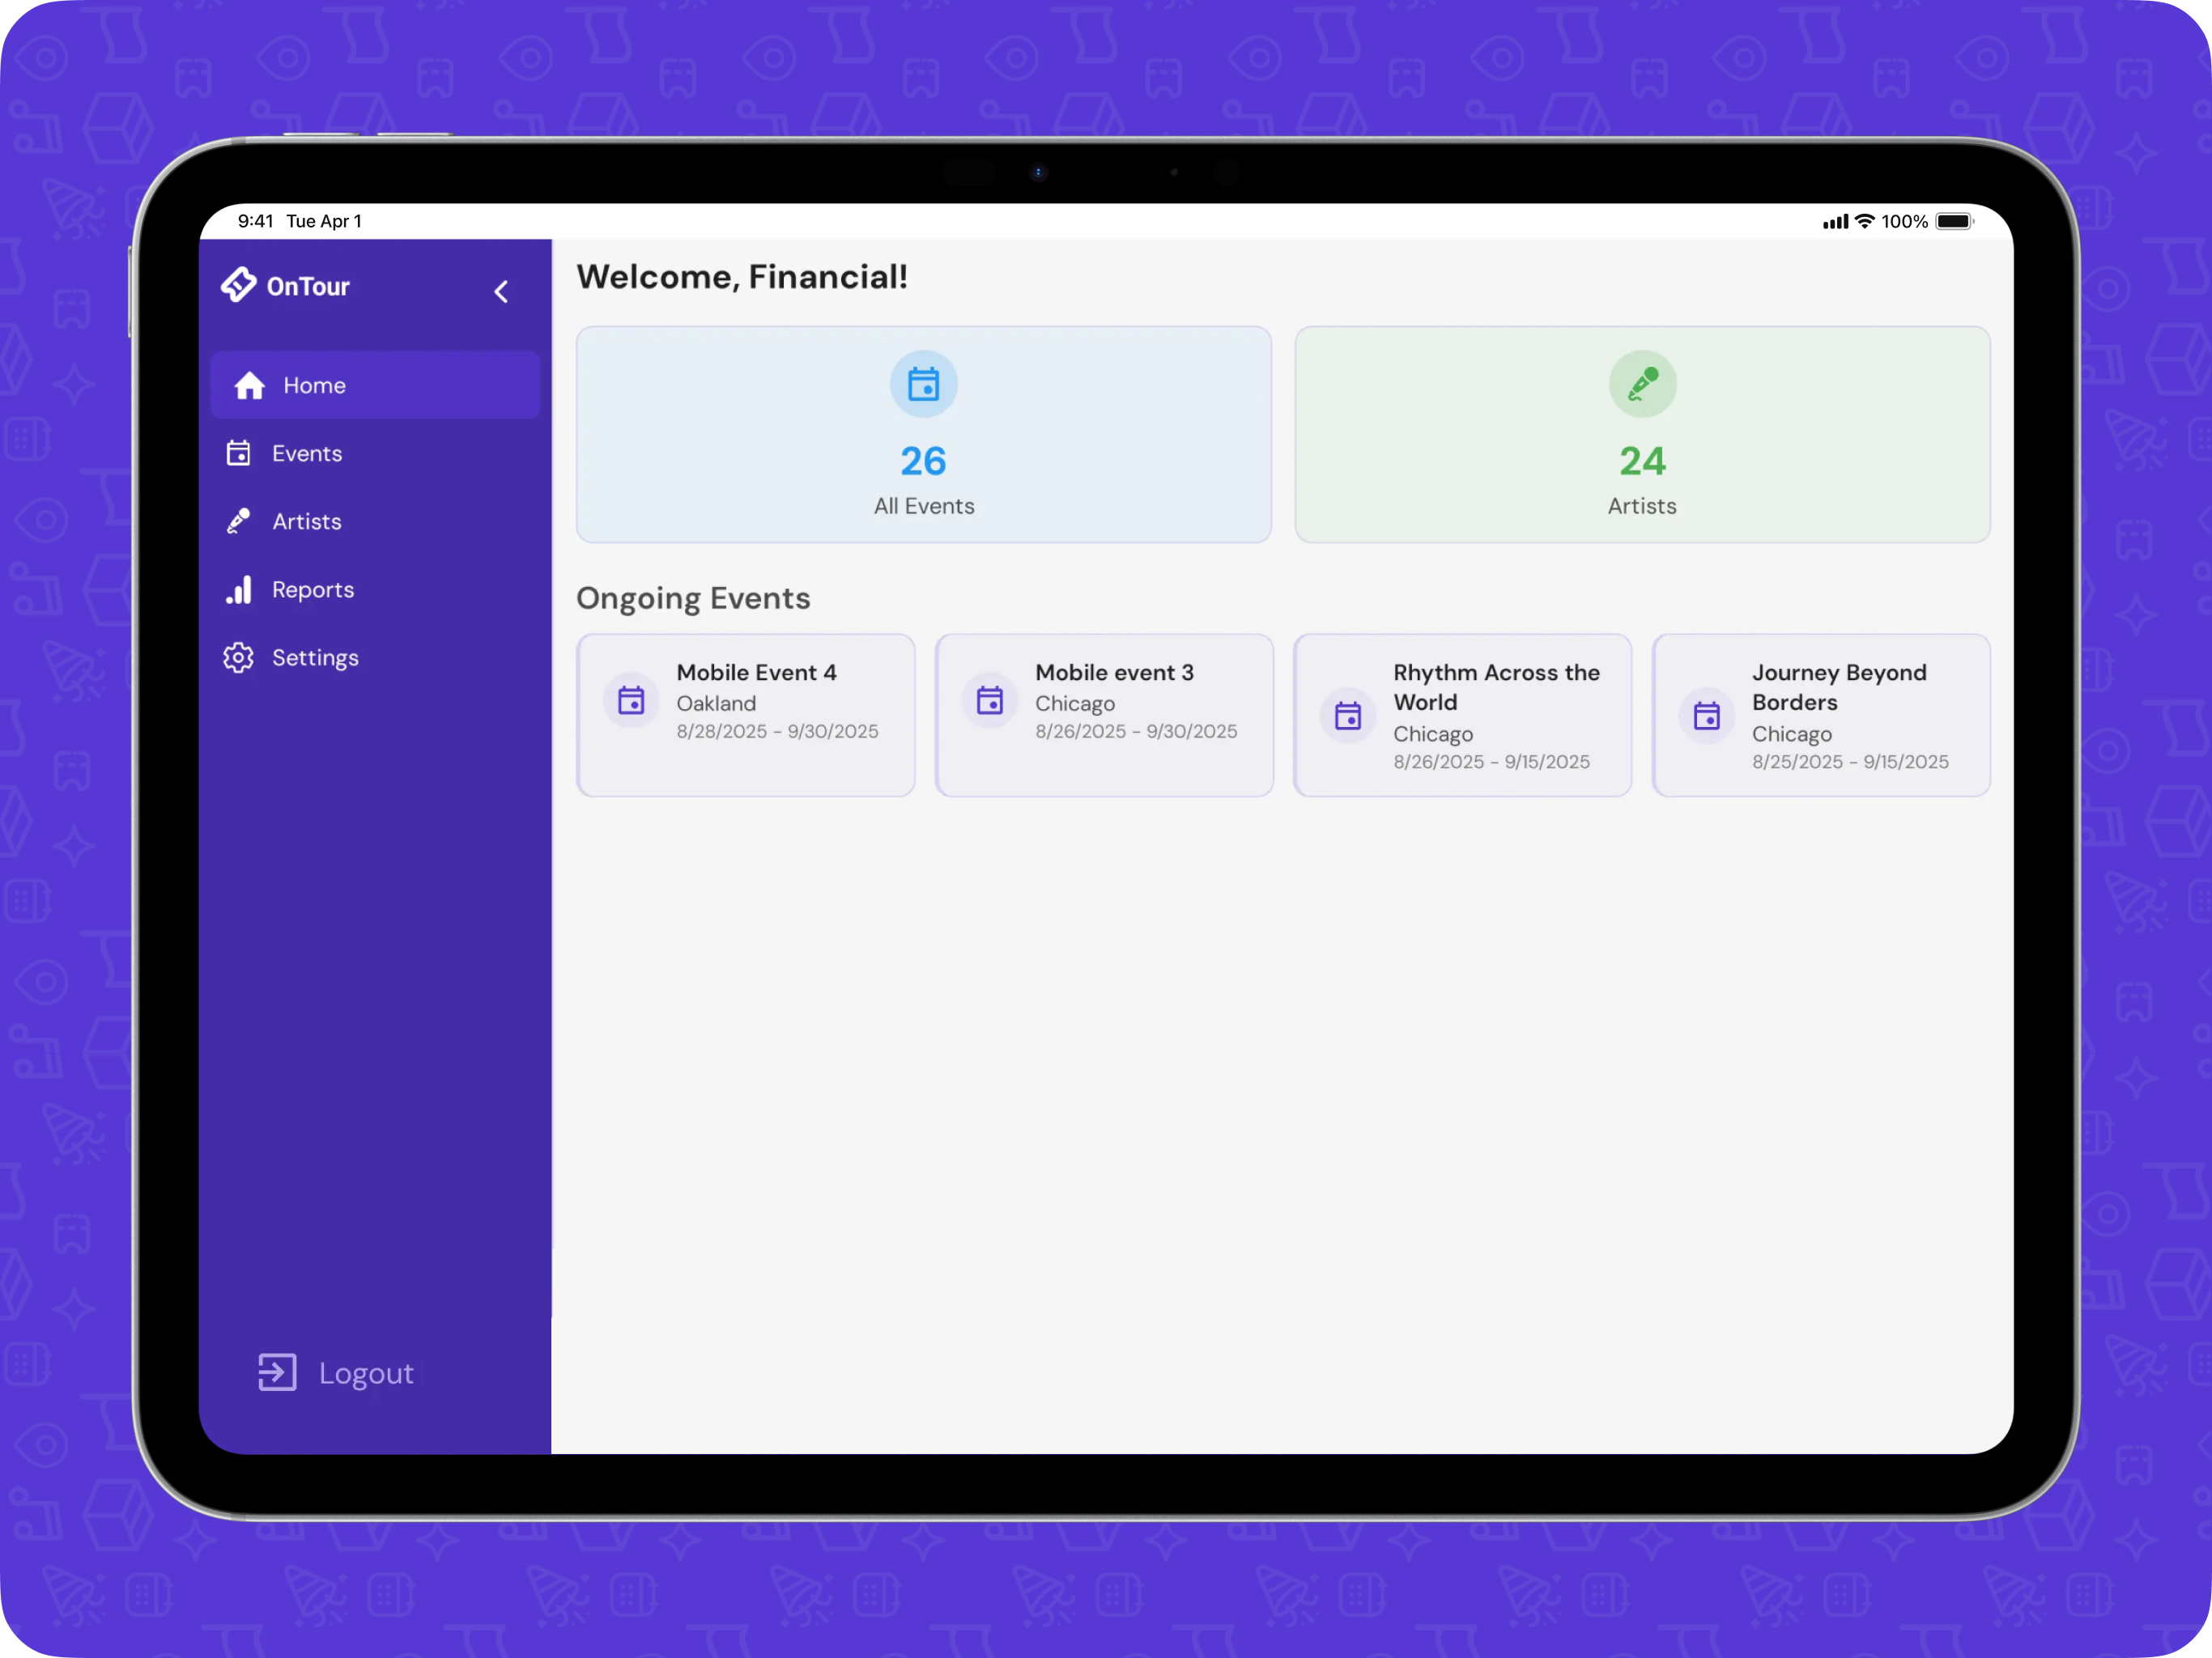Click the date range 8/26/2025 – 9/15/2025
The height and width of the screenshot is (1658, 2212).
tap(1491, 761)
